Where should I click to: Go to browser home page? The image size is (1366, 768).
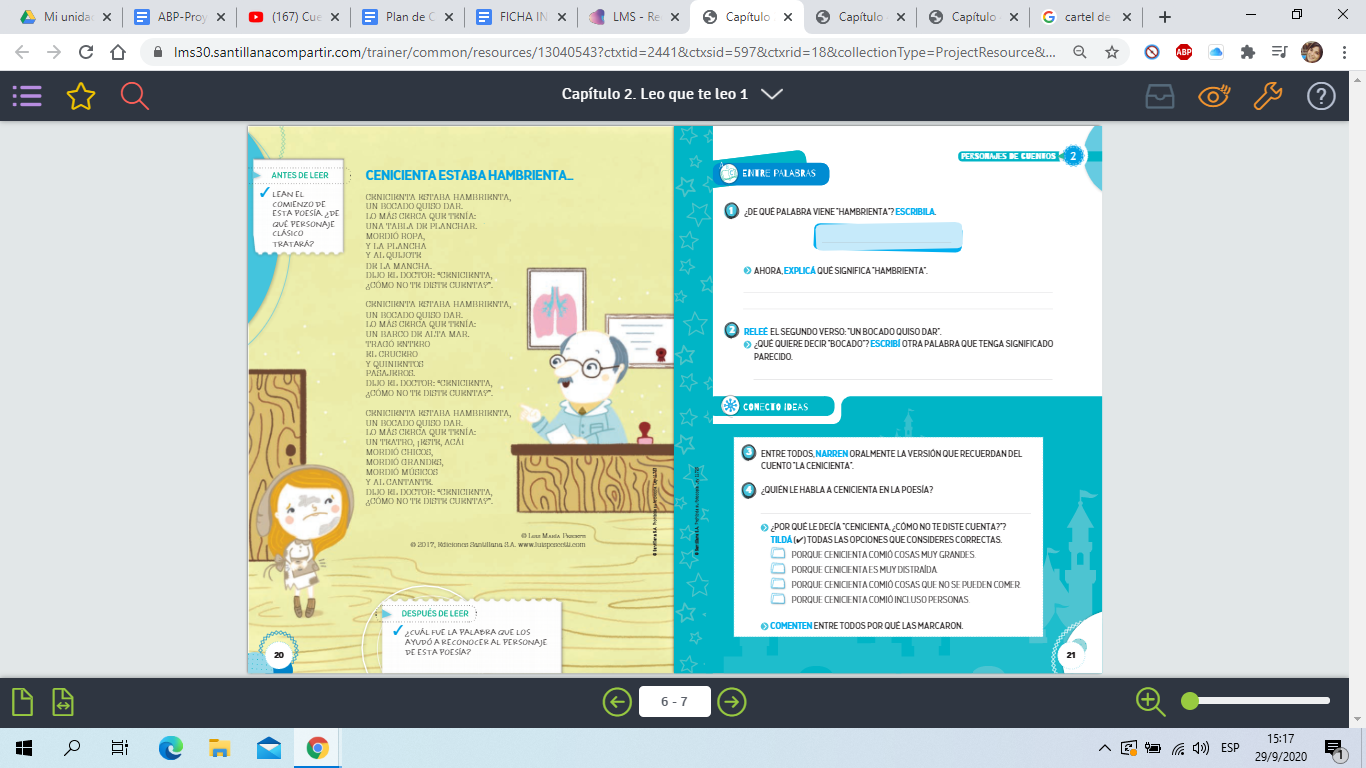[x=118, y=53]
